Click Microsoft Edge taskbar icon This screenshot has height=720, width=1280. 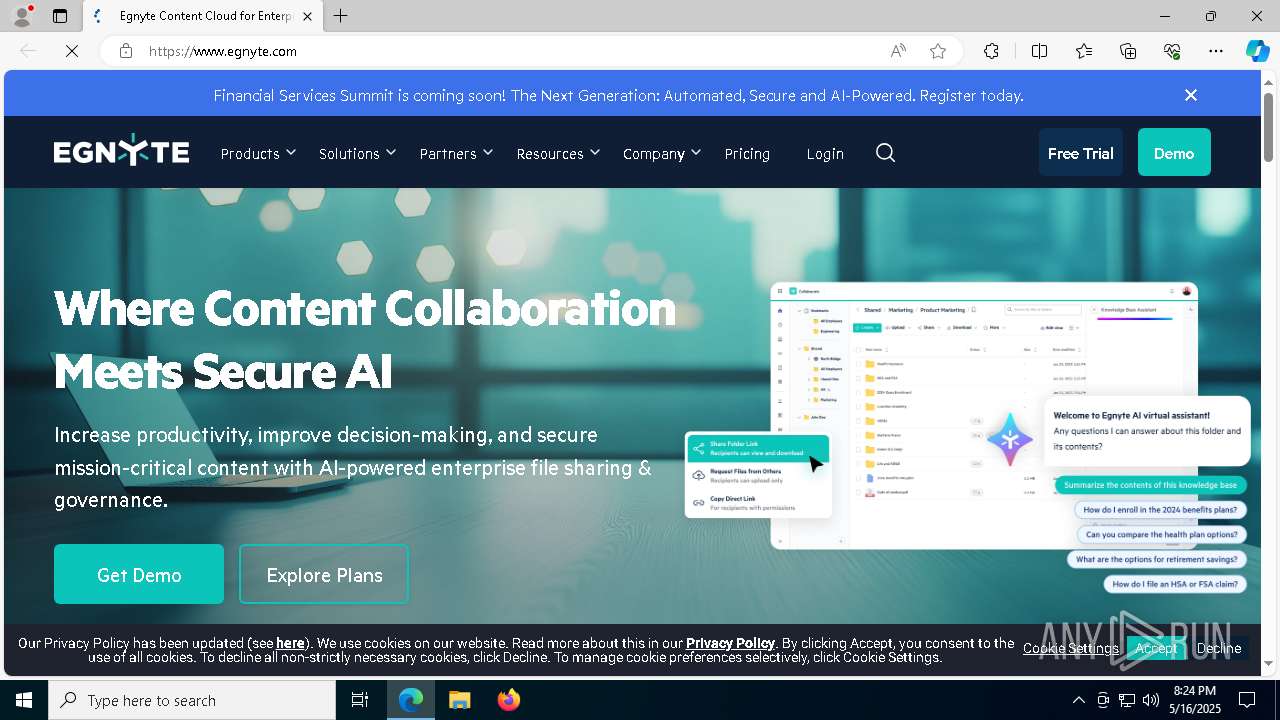(411, 700)
